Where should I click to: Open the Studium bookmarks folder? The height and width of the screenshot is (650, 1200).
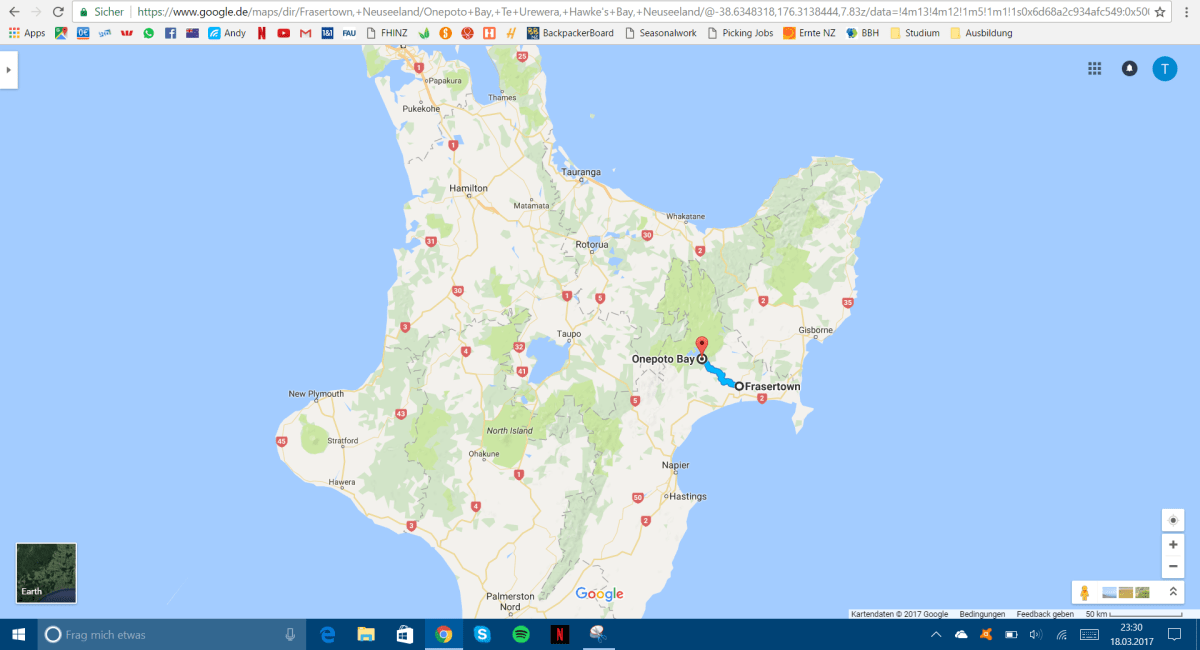914,33
